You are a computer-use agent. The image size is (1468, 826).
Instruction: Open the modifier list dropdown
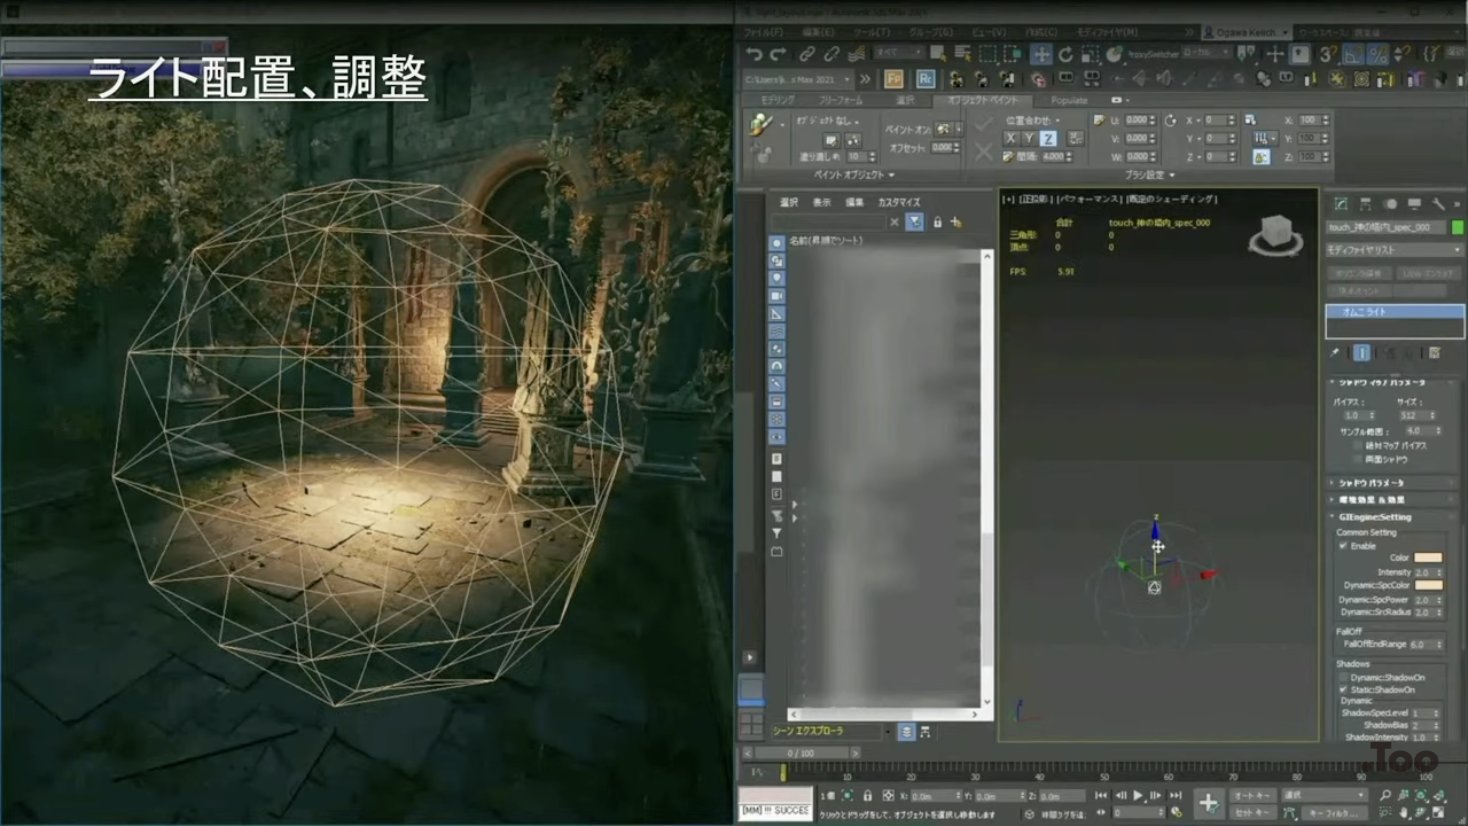(1393, 249)
